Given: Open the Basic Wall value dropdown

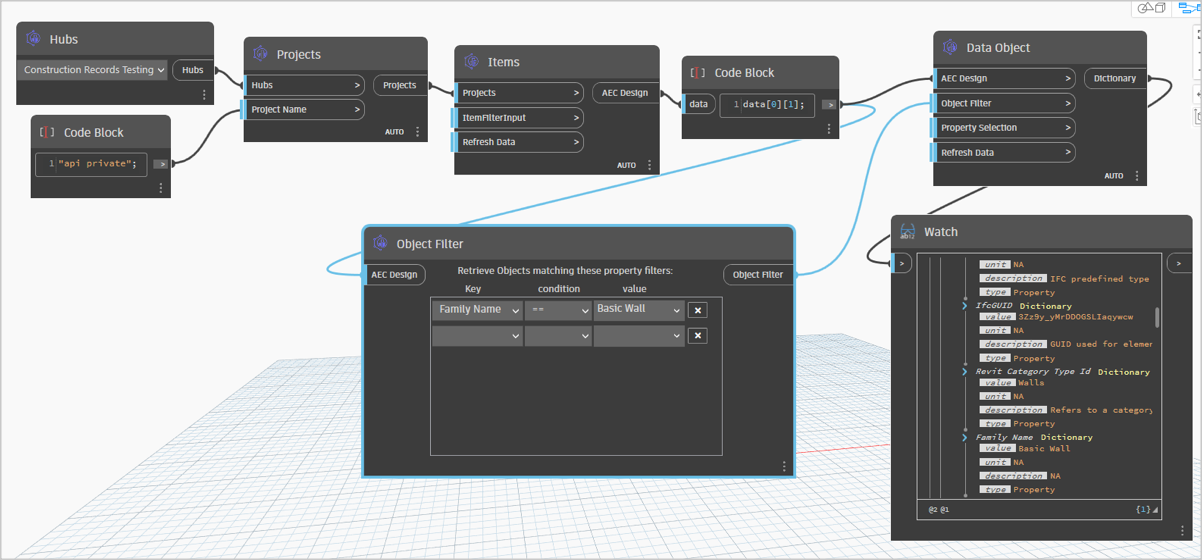Looking at the screenshot, I should 638,310.
